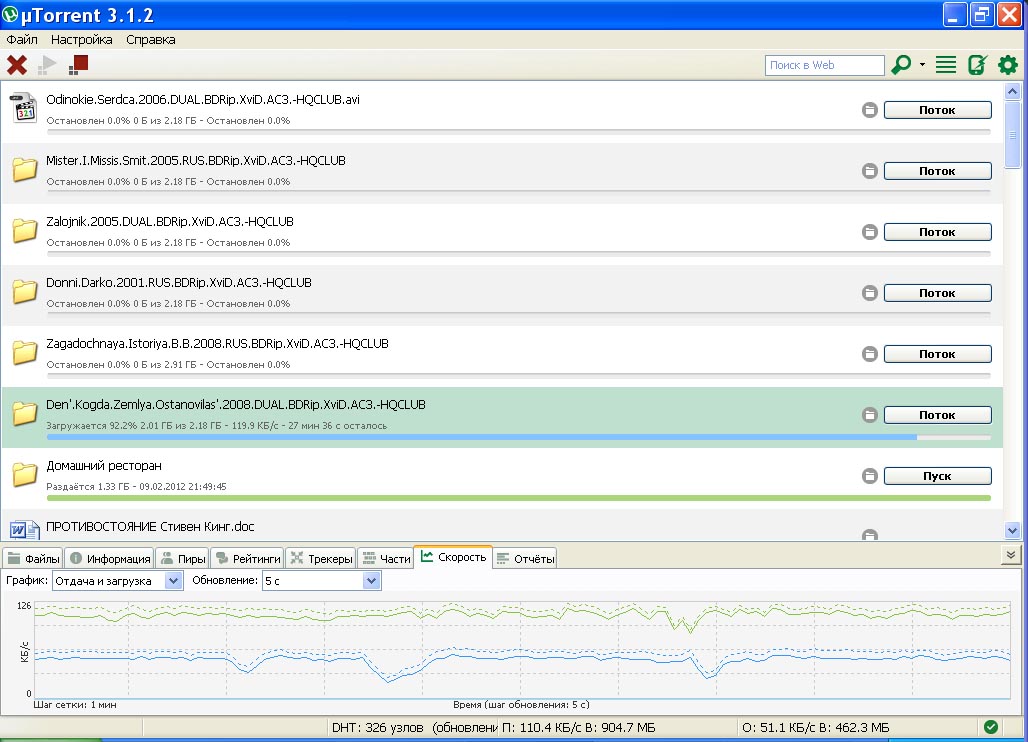Click round grey button in Donni.Darko row
1028x742 pixels.
point(869,293)
